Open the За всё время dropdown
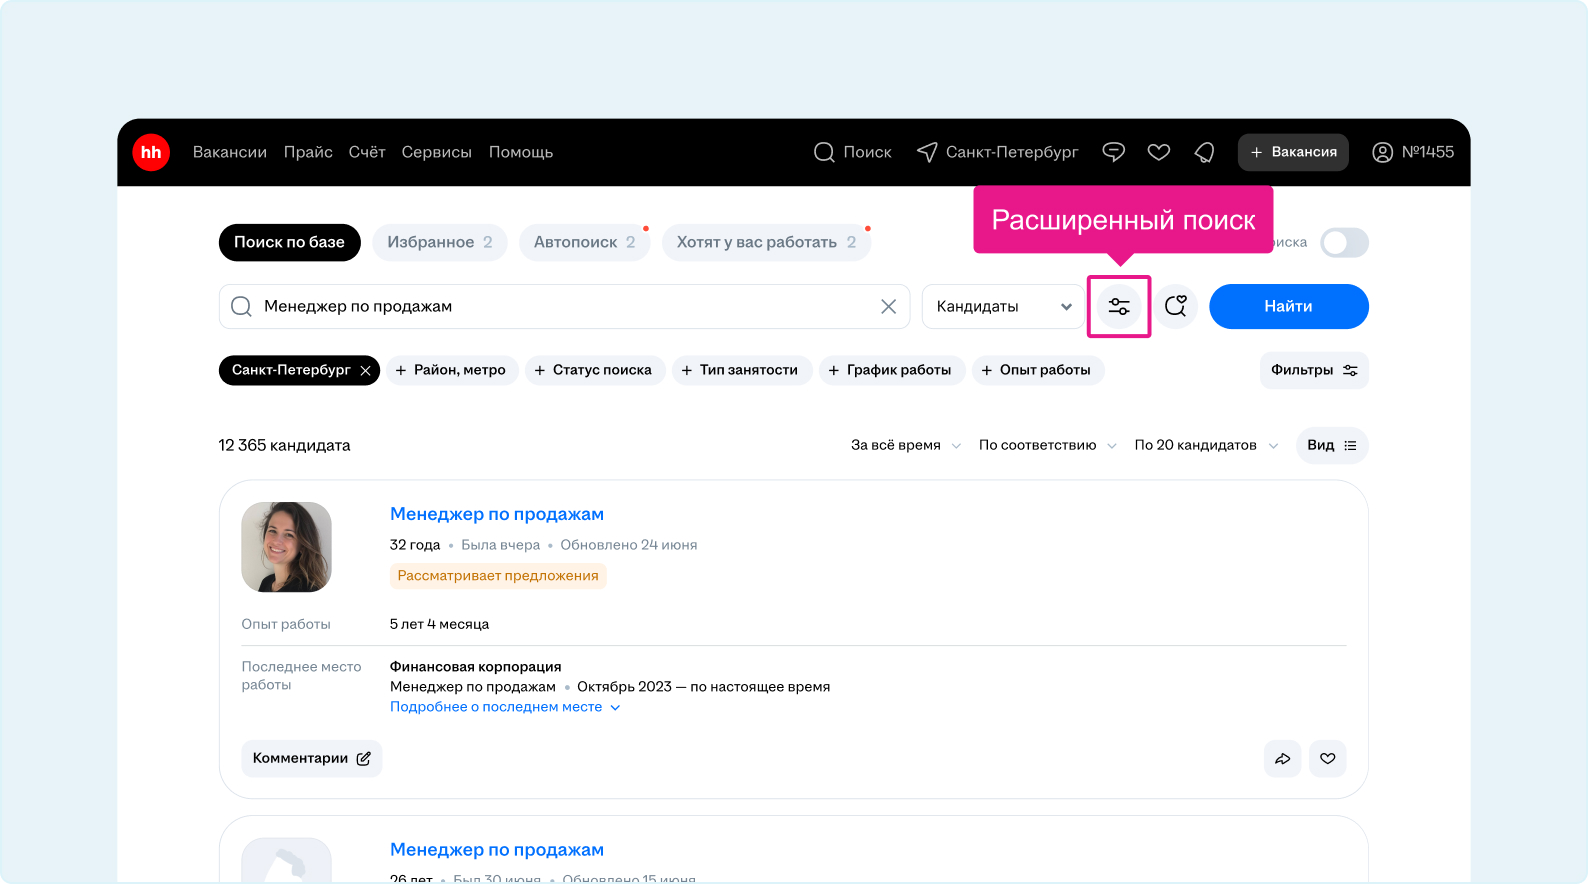The image size is (1588, 884). [906, 445]
